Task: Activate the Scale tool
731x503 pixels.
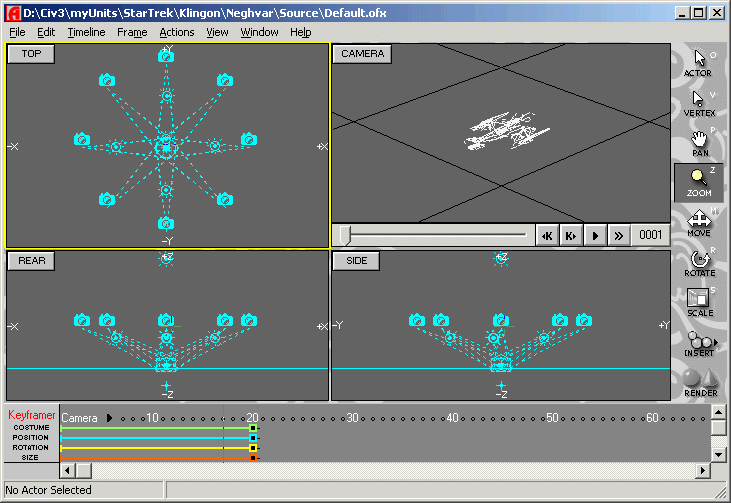Action: [699, 303]
